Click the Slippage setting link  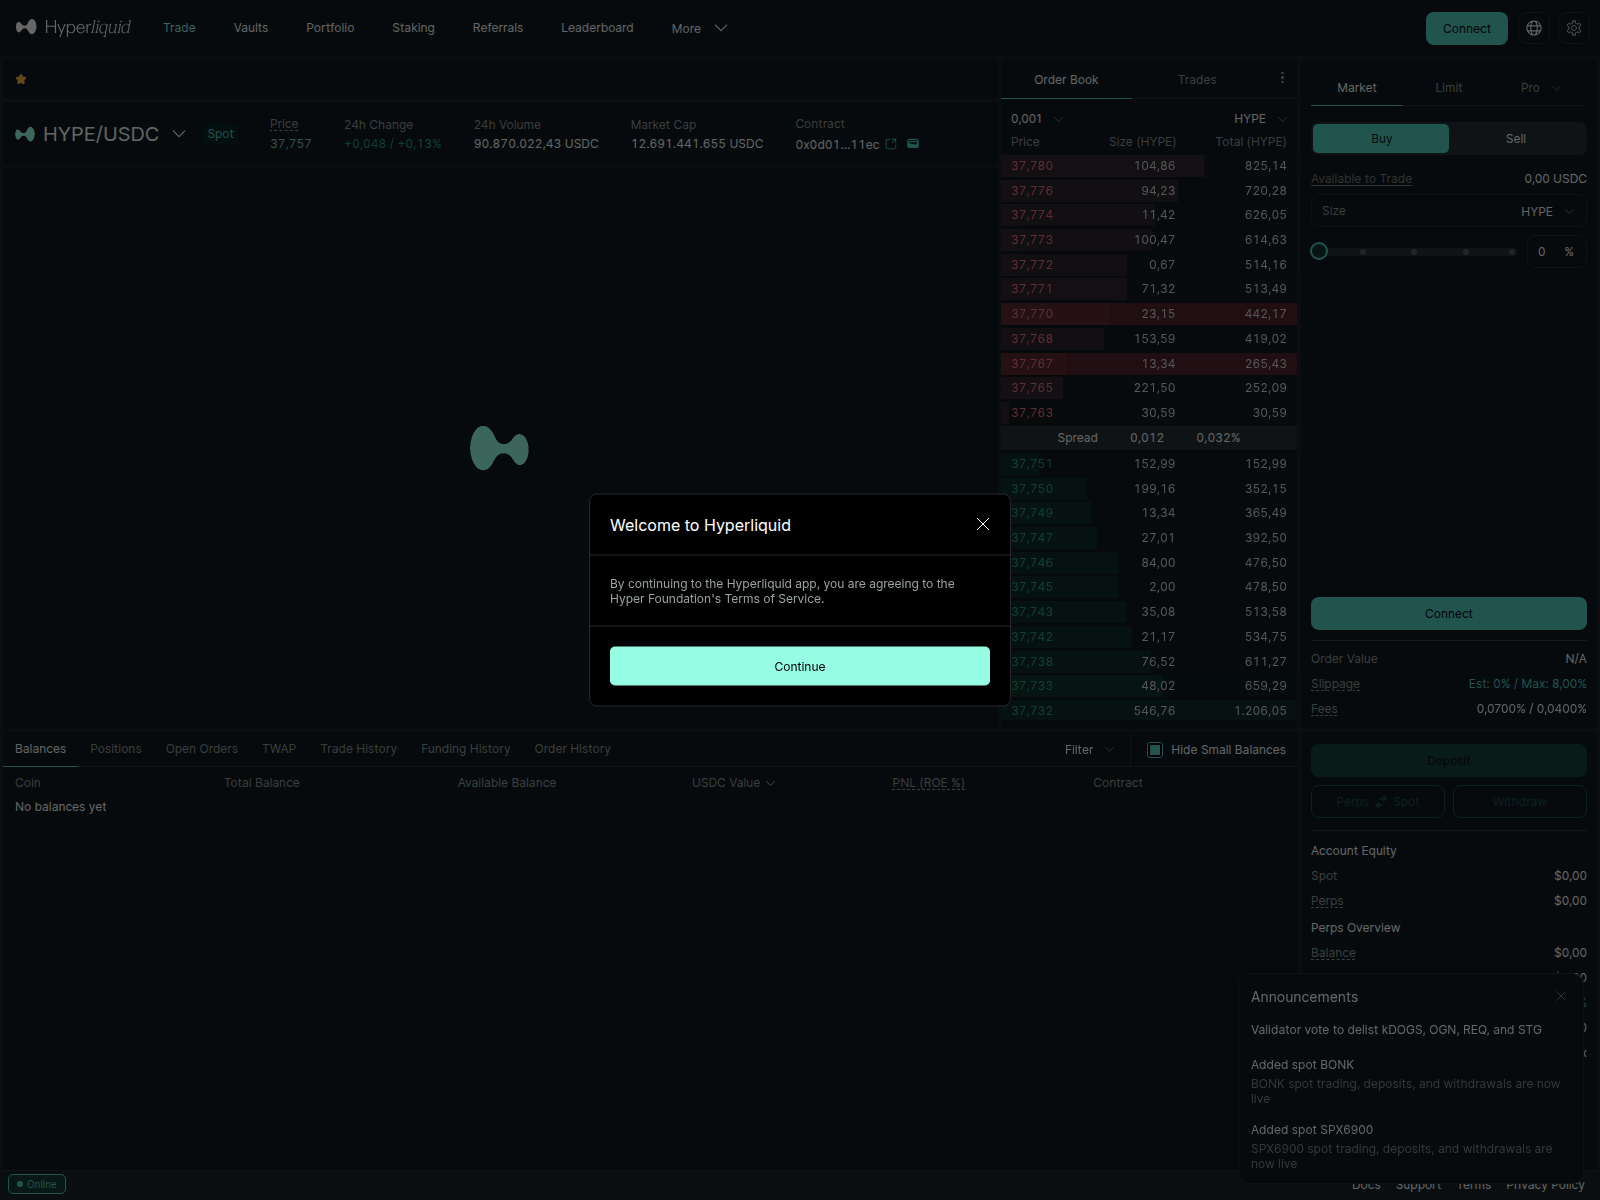coord(1336,684)
